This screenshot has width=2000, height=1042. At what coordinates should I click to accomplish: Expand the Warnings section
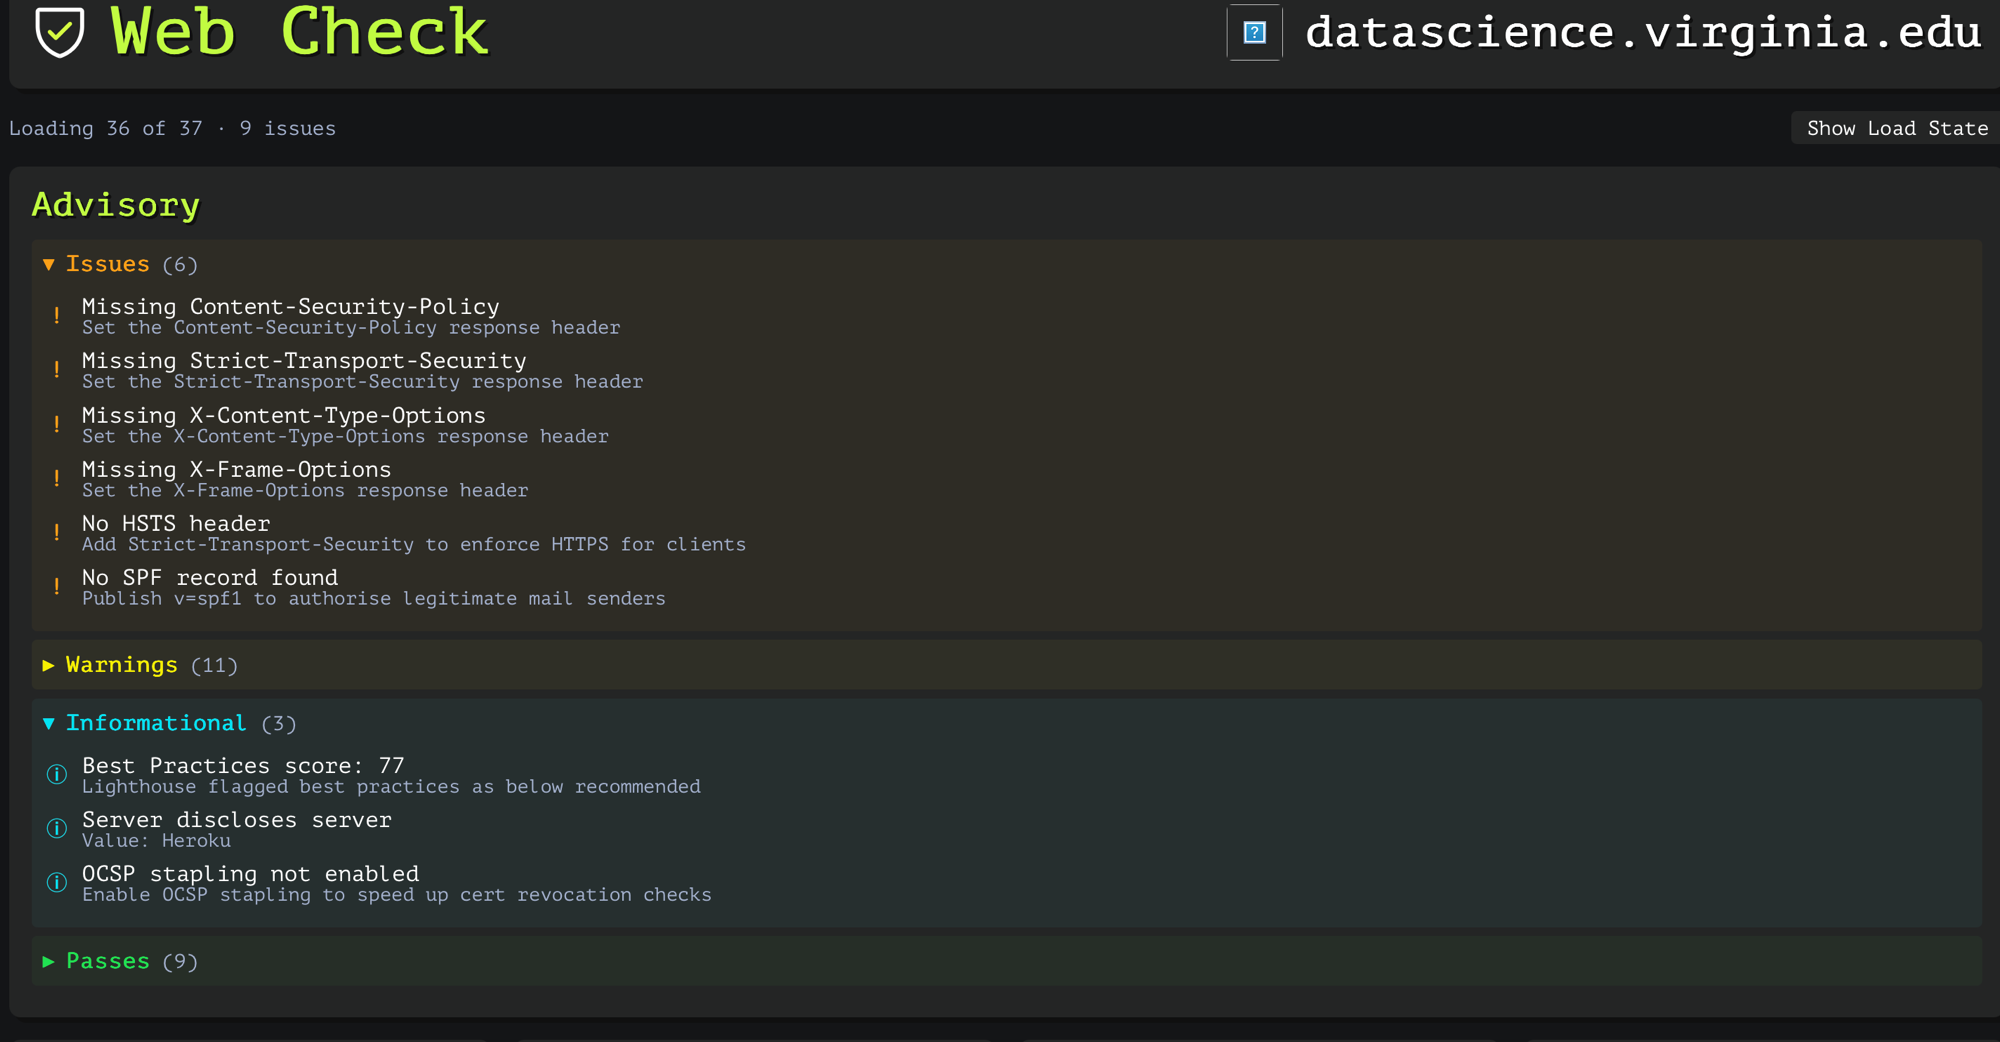(140, 665)
